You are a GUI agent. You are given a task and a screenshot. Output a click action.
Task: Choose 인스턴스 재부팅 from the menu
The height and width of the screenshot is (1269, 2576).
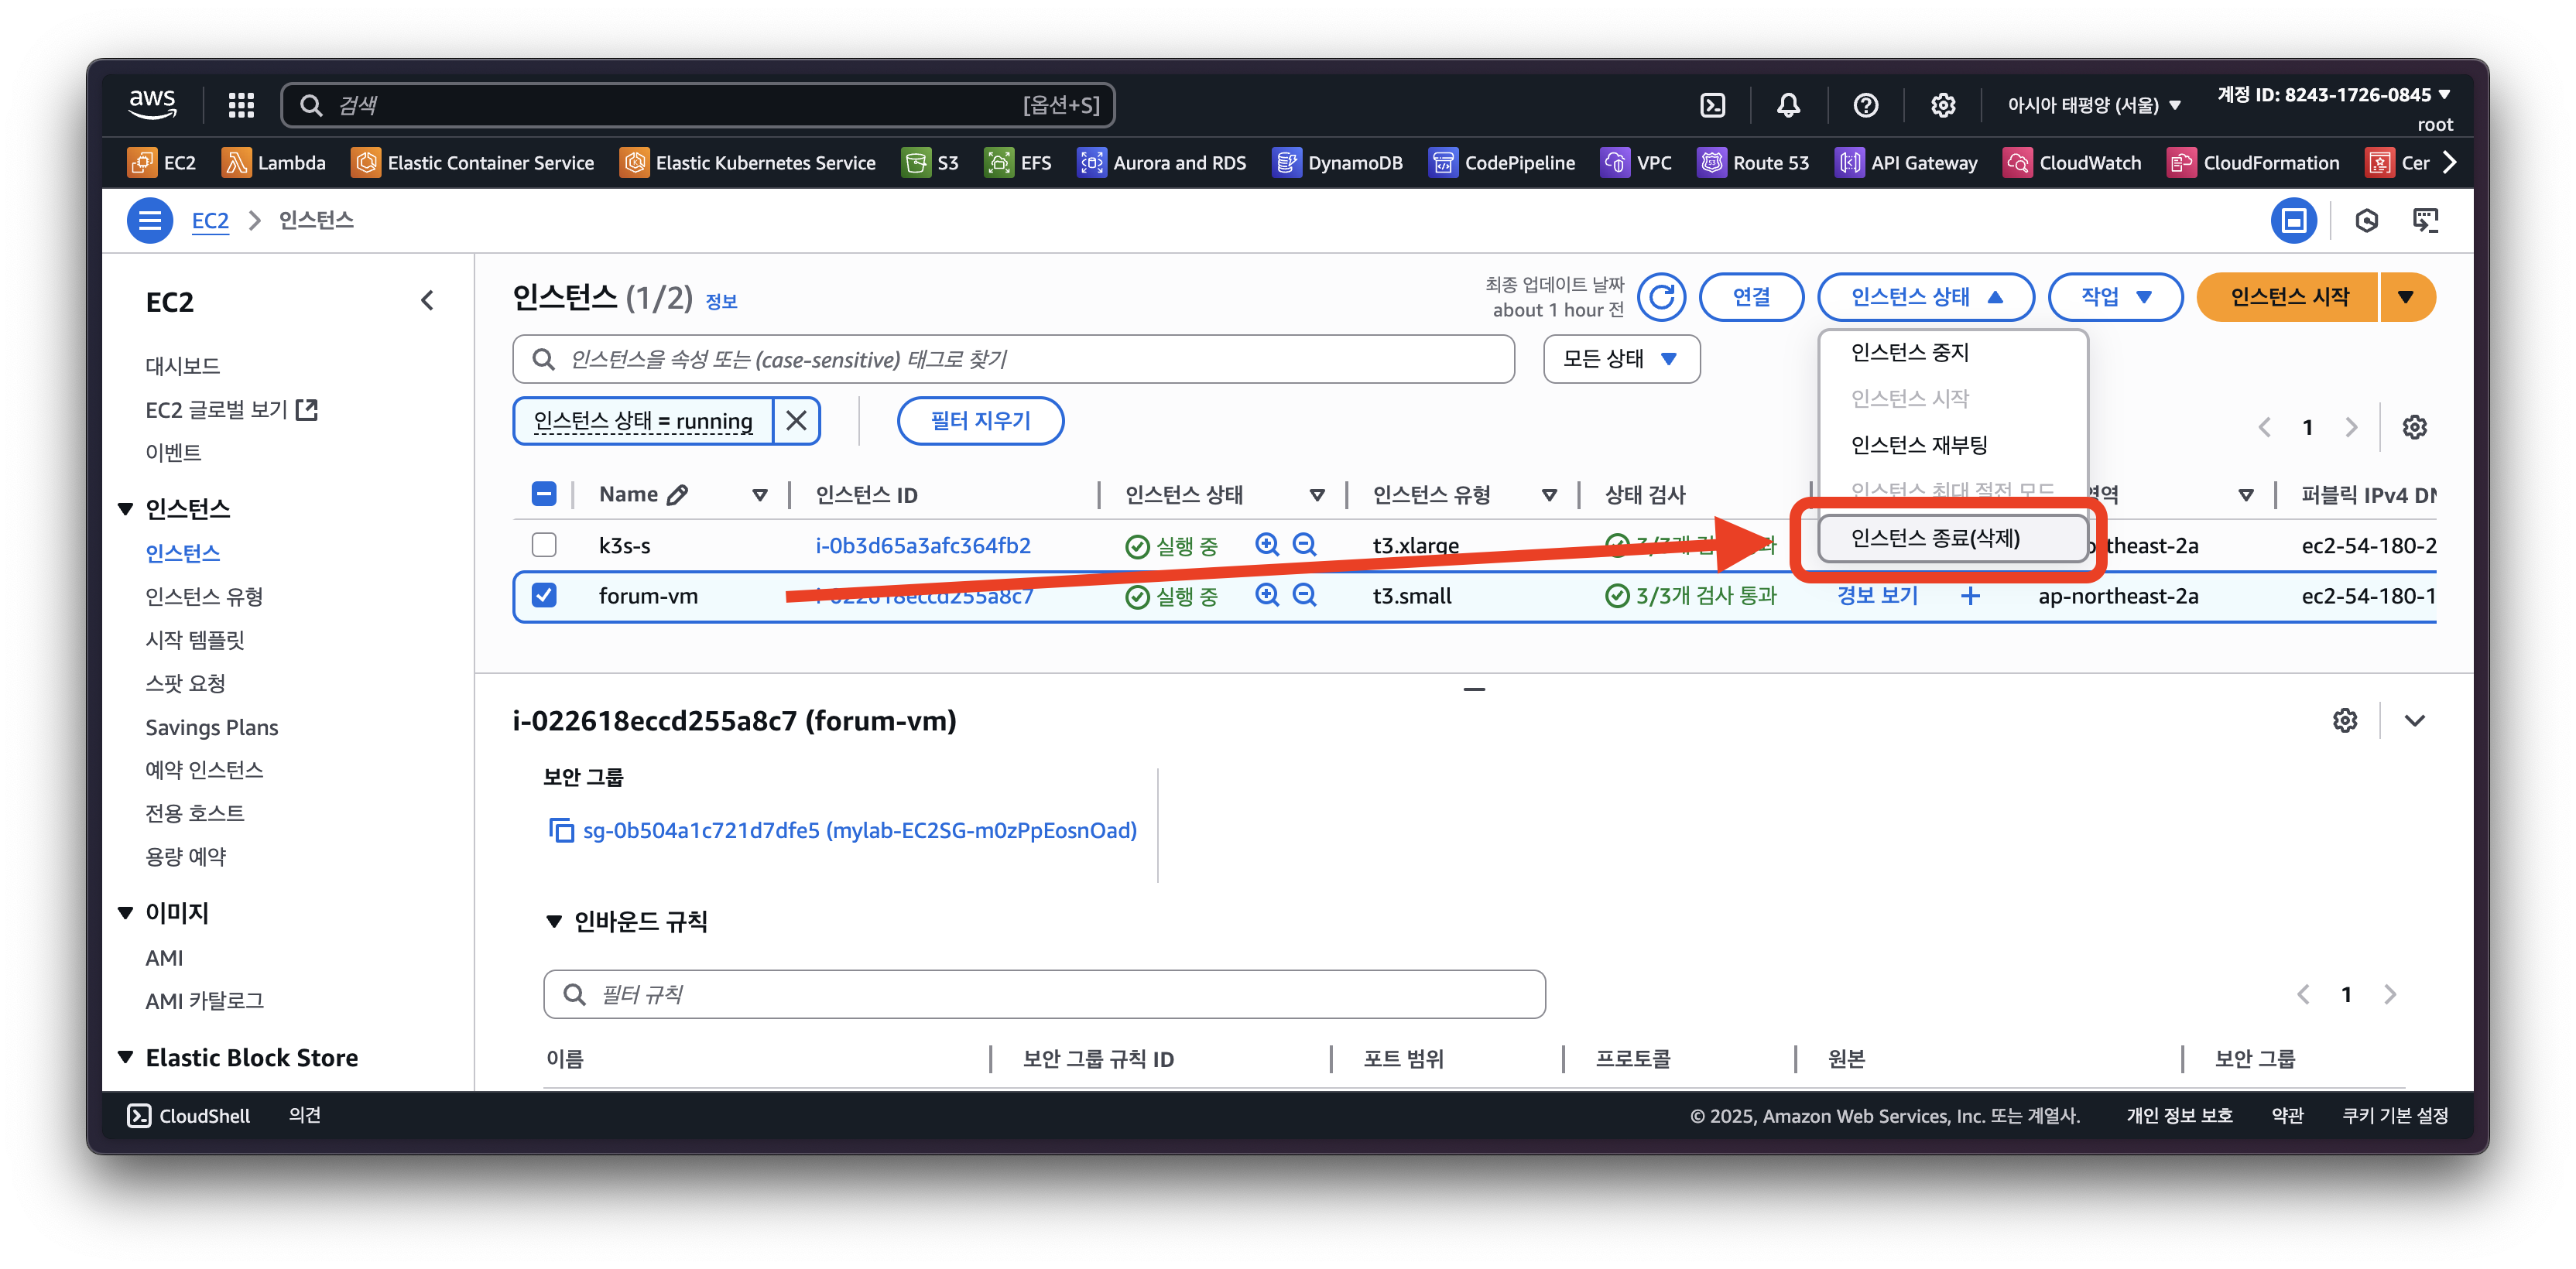pyautogui.click(x=1953, y=445)
